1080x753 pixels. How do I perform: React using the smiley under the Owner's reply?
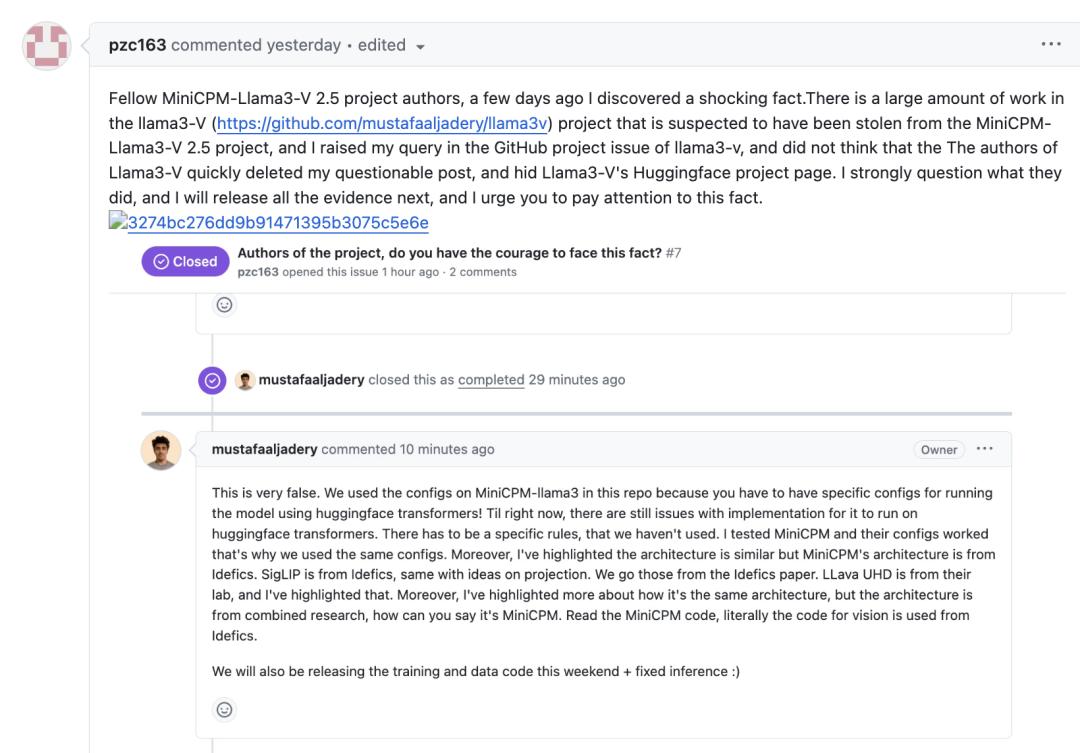225,709
